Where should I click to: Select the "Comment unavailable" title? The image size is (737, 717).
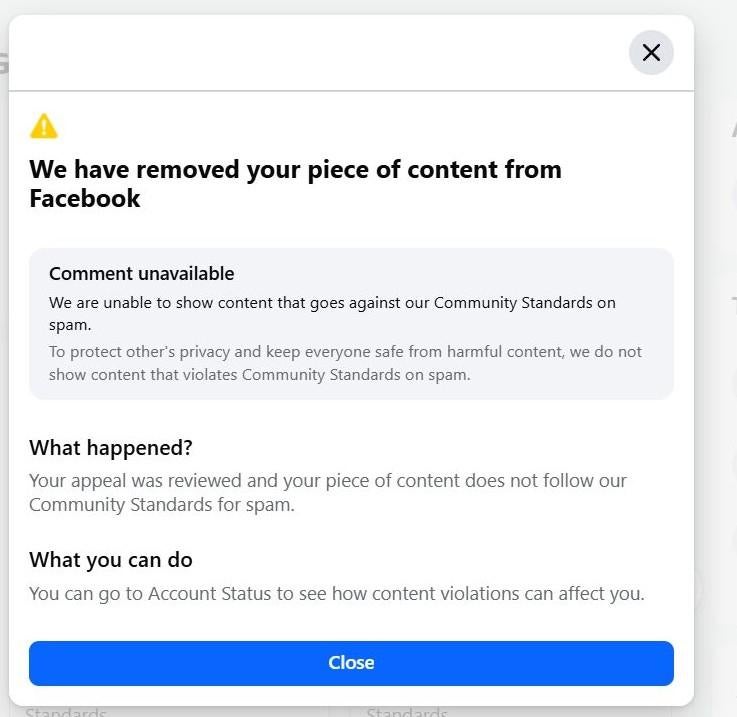pyautogui.click(x=141, y=274)
